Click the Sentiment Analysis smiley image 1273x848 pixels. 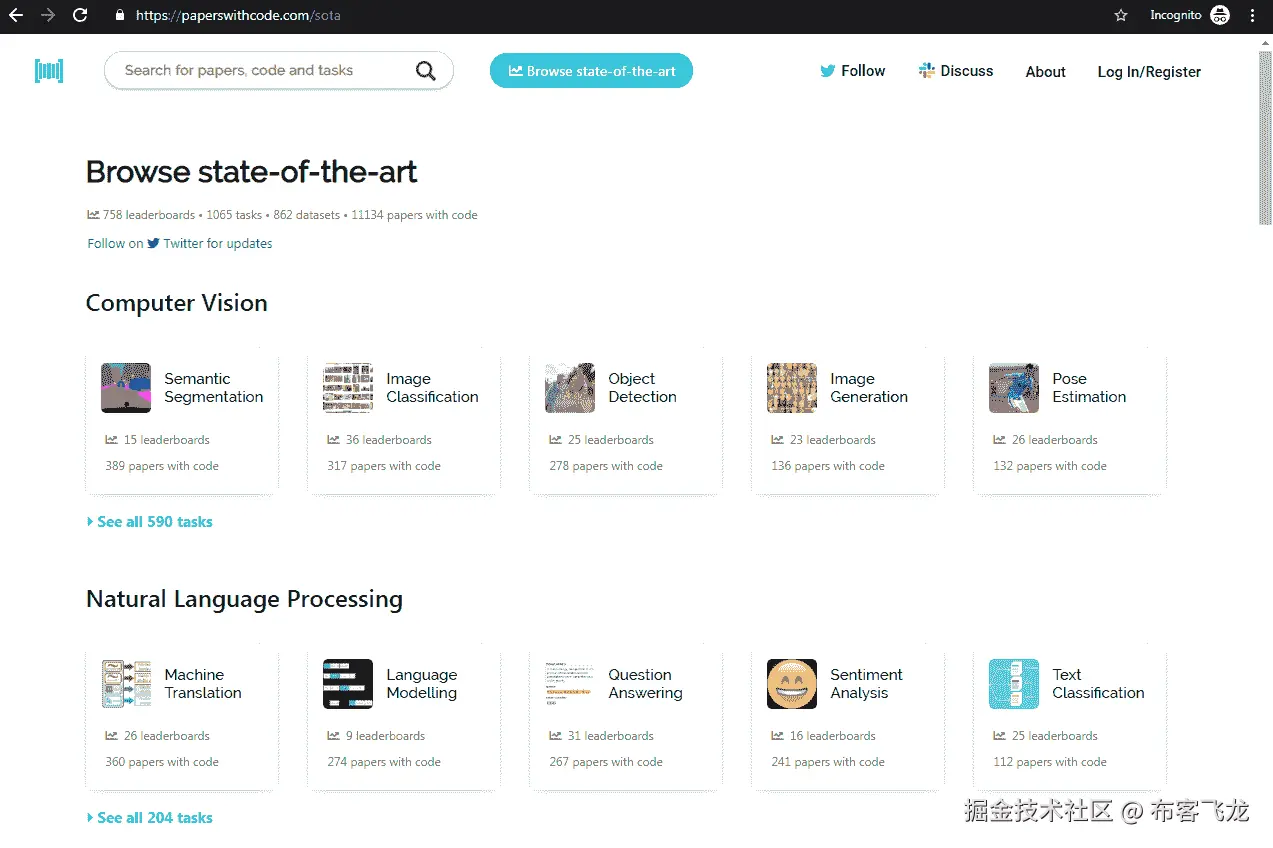[x=792, y=684]
